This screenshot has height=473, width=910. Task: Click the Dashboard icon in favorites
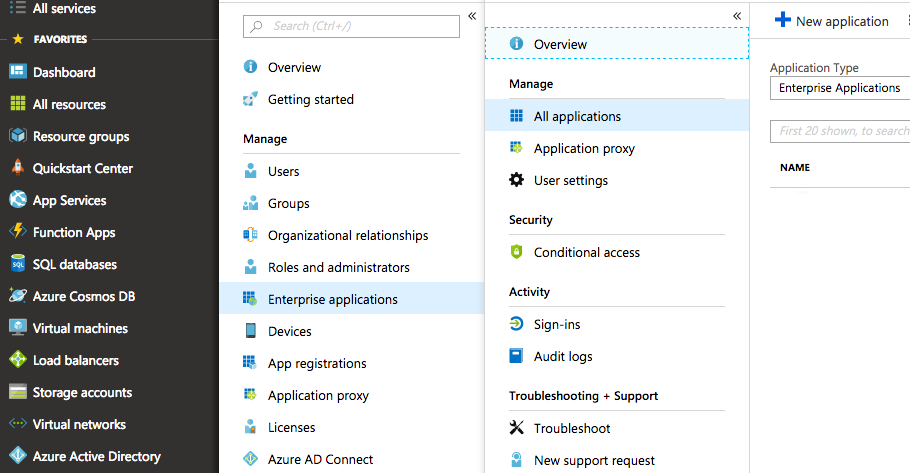(x=17, y=72)
